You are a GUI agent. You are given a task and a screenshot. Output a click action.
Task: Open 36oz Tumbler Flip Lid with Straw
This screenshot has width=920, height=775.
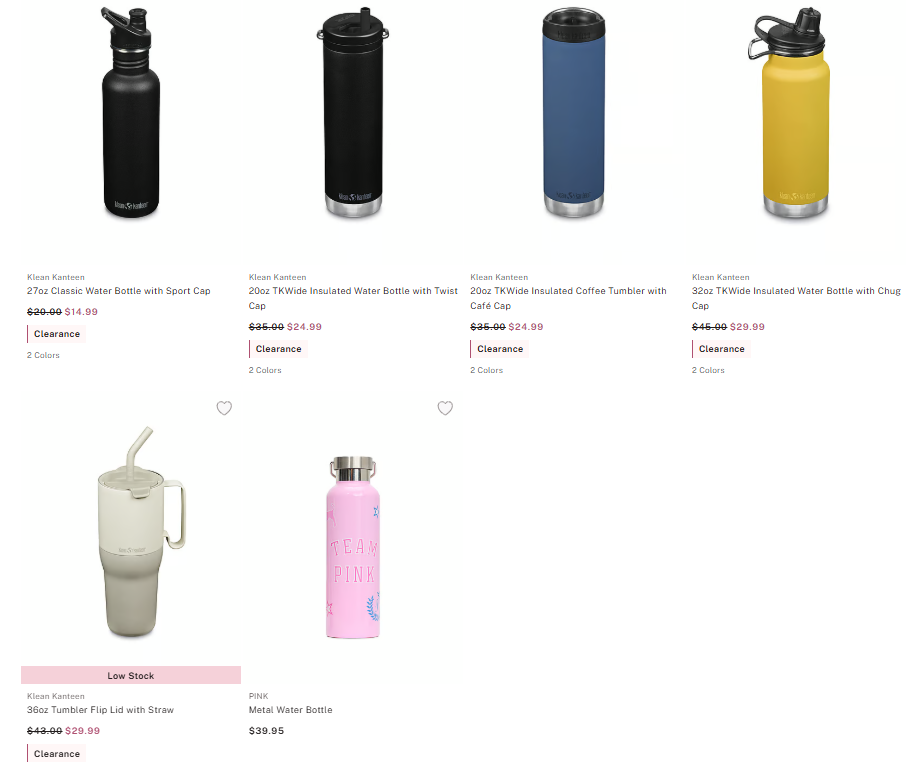click(100, 710)
